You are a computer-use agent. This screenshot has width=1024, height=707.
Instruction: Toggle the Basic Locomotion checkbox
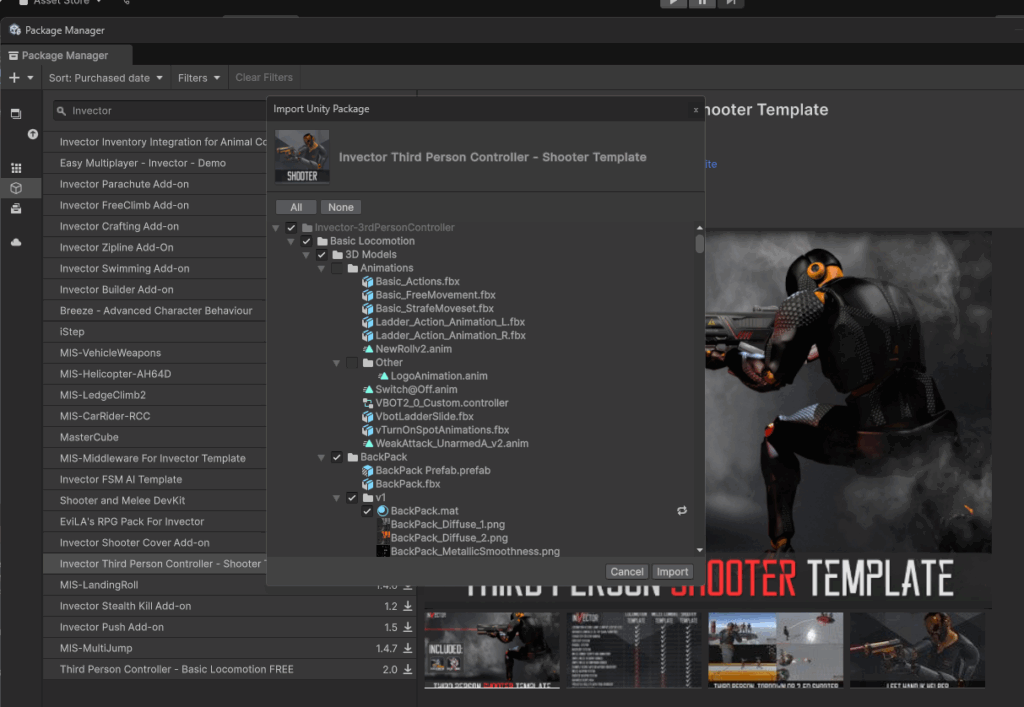[x=306, y=241]
